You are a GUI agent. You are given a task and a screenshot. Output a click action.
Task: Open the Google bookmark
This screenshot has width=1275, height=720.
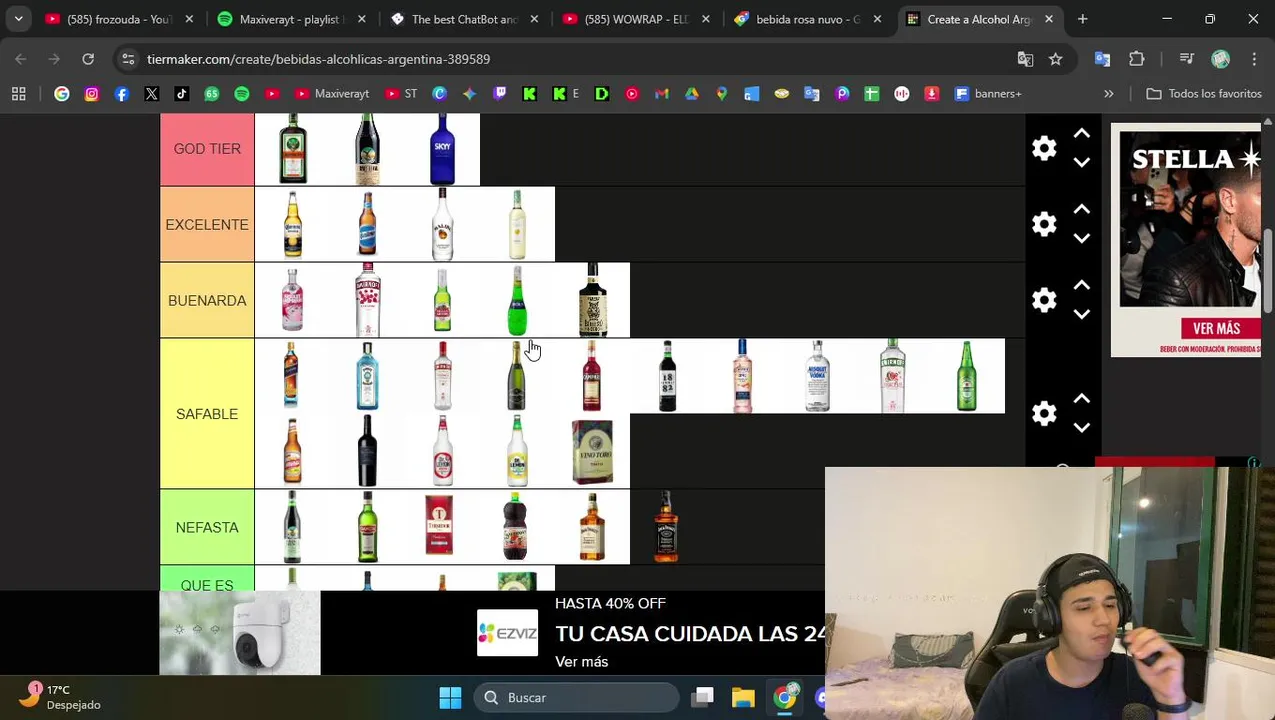[62, 93]
